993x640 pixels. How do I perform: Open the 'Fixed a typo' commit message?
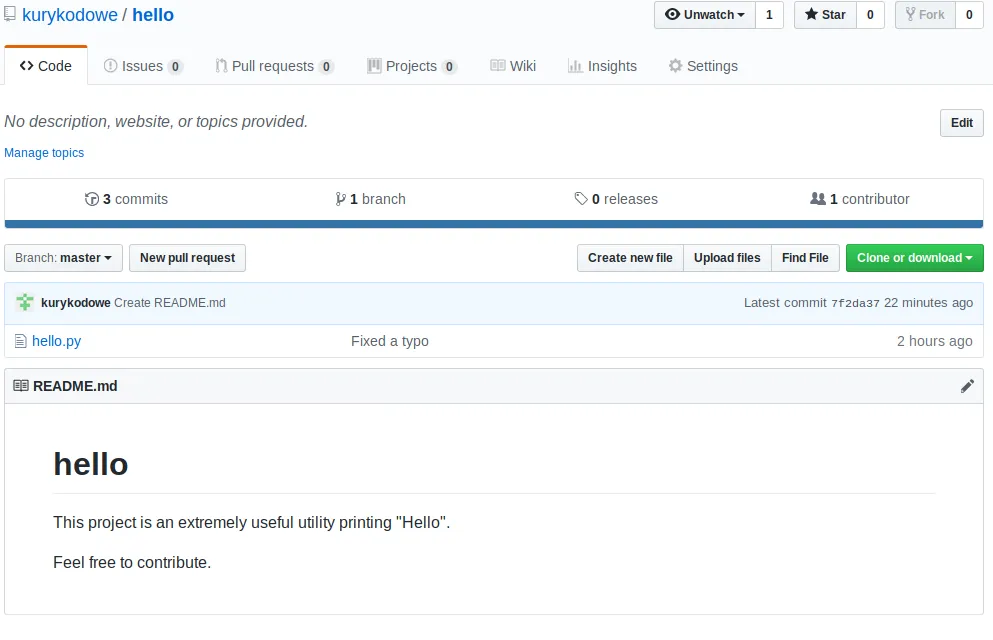[389, 341]
